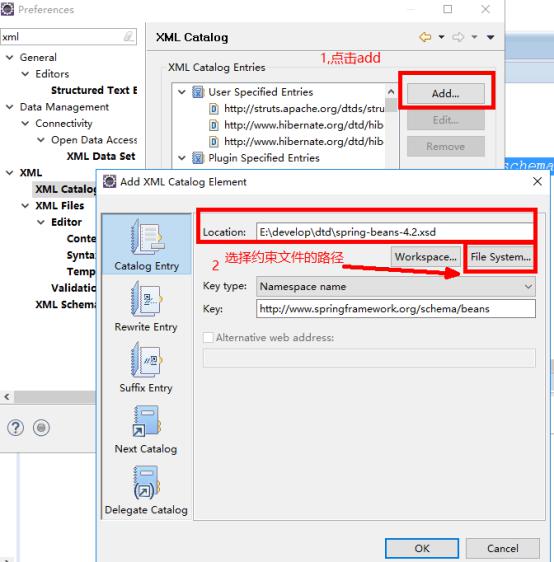Collapse the Data Management tree node
The height and width of the screenshot is (562, 554).
coord(10,107)
